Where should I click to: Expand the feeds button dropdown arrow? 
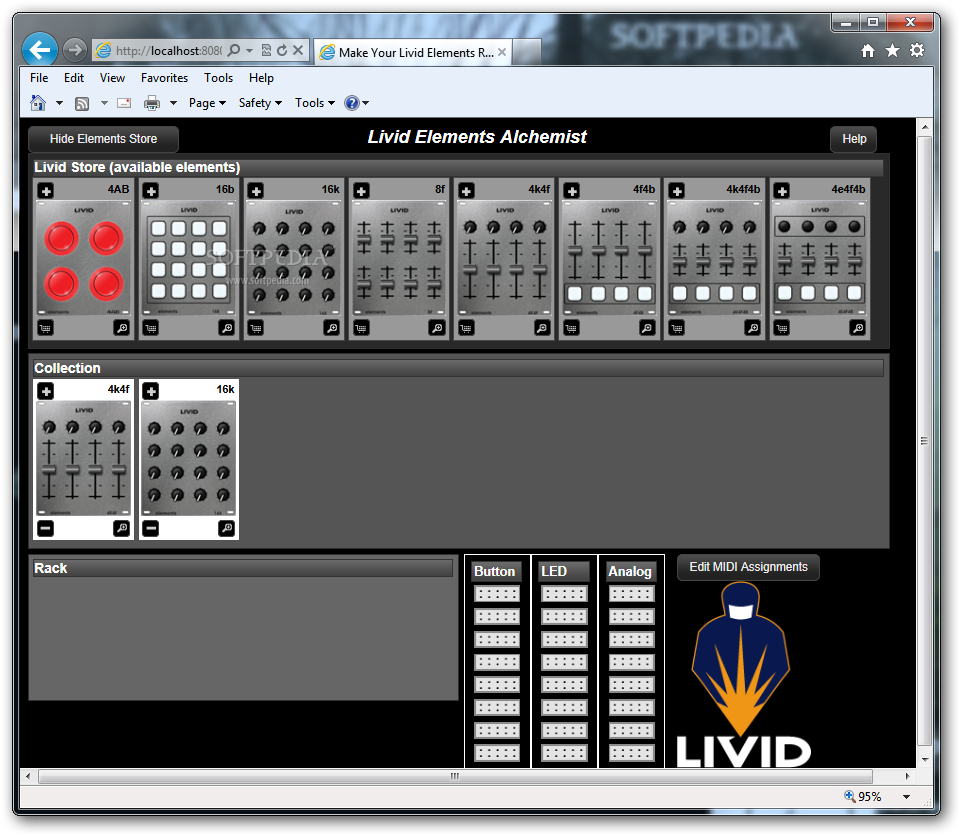pos(104,103)
